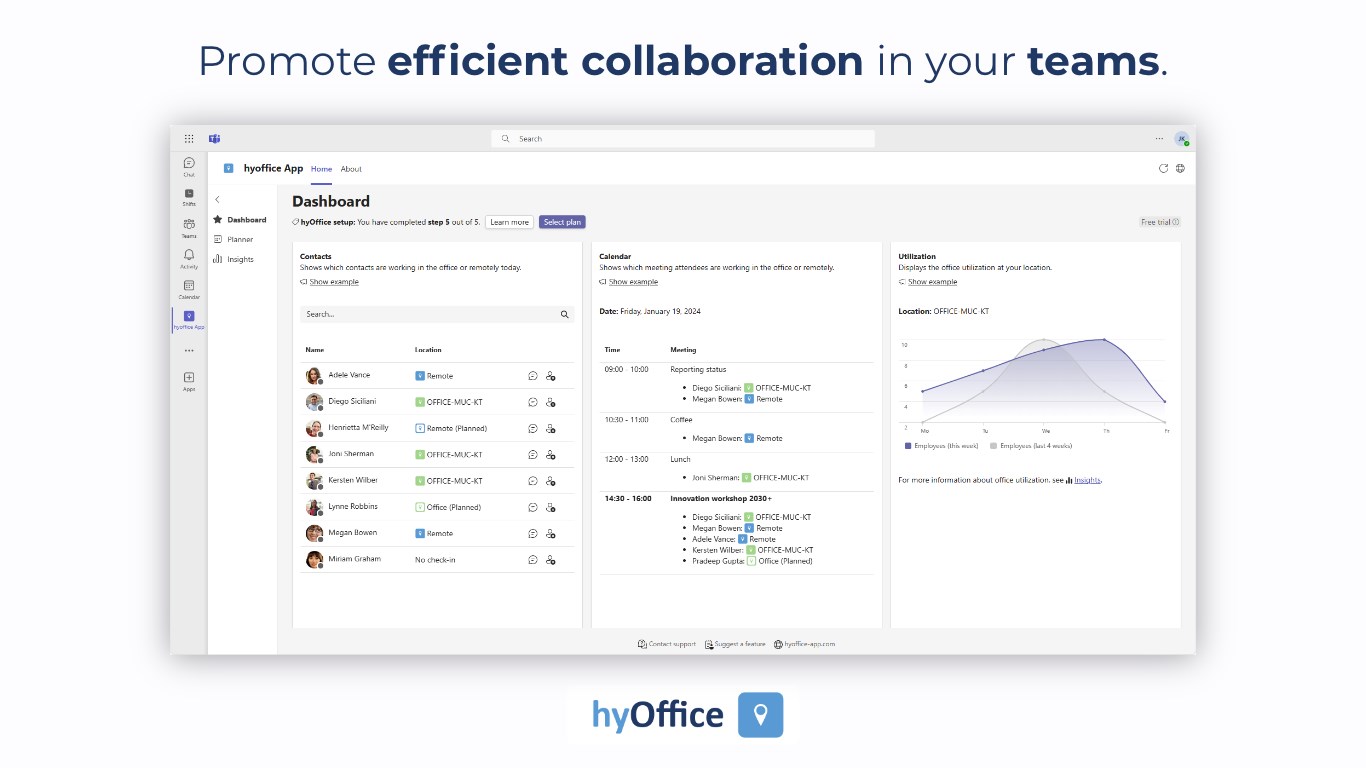Open the app in browser globe icon
This screenshot has height=768, width=1366.
(x=1180, y=168)
